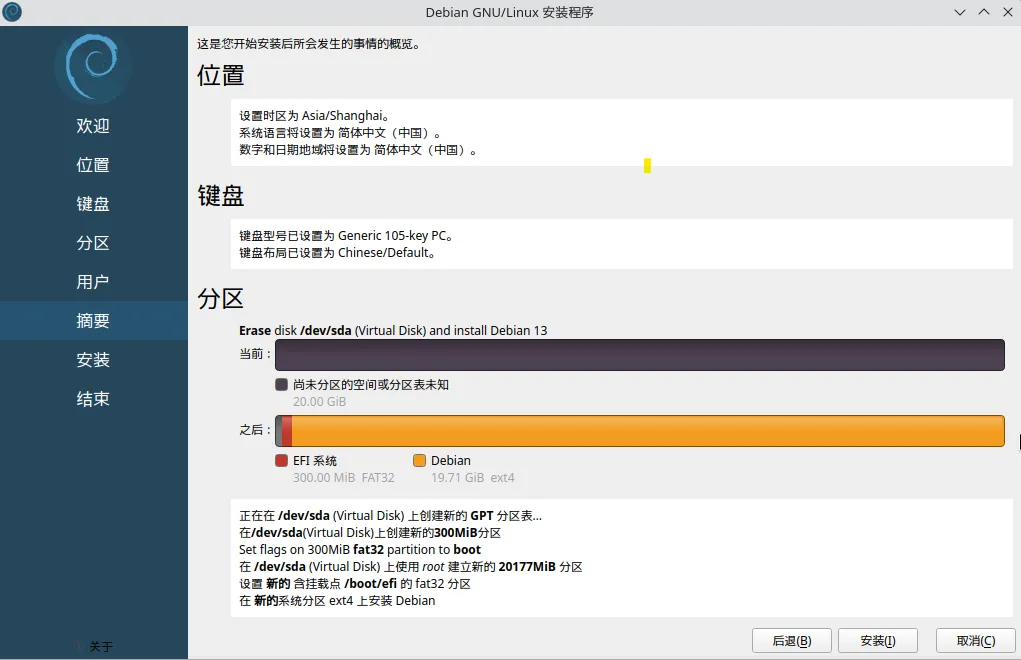Image resolution: width=1021 pixels, height=660 pixels.
Task: Click the 尚未分区的空间或分区表未知 label
Action: [x=371, y=385]
